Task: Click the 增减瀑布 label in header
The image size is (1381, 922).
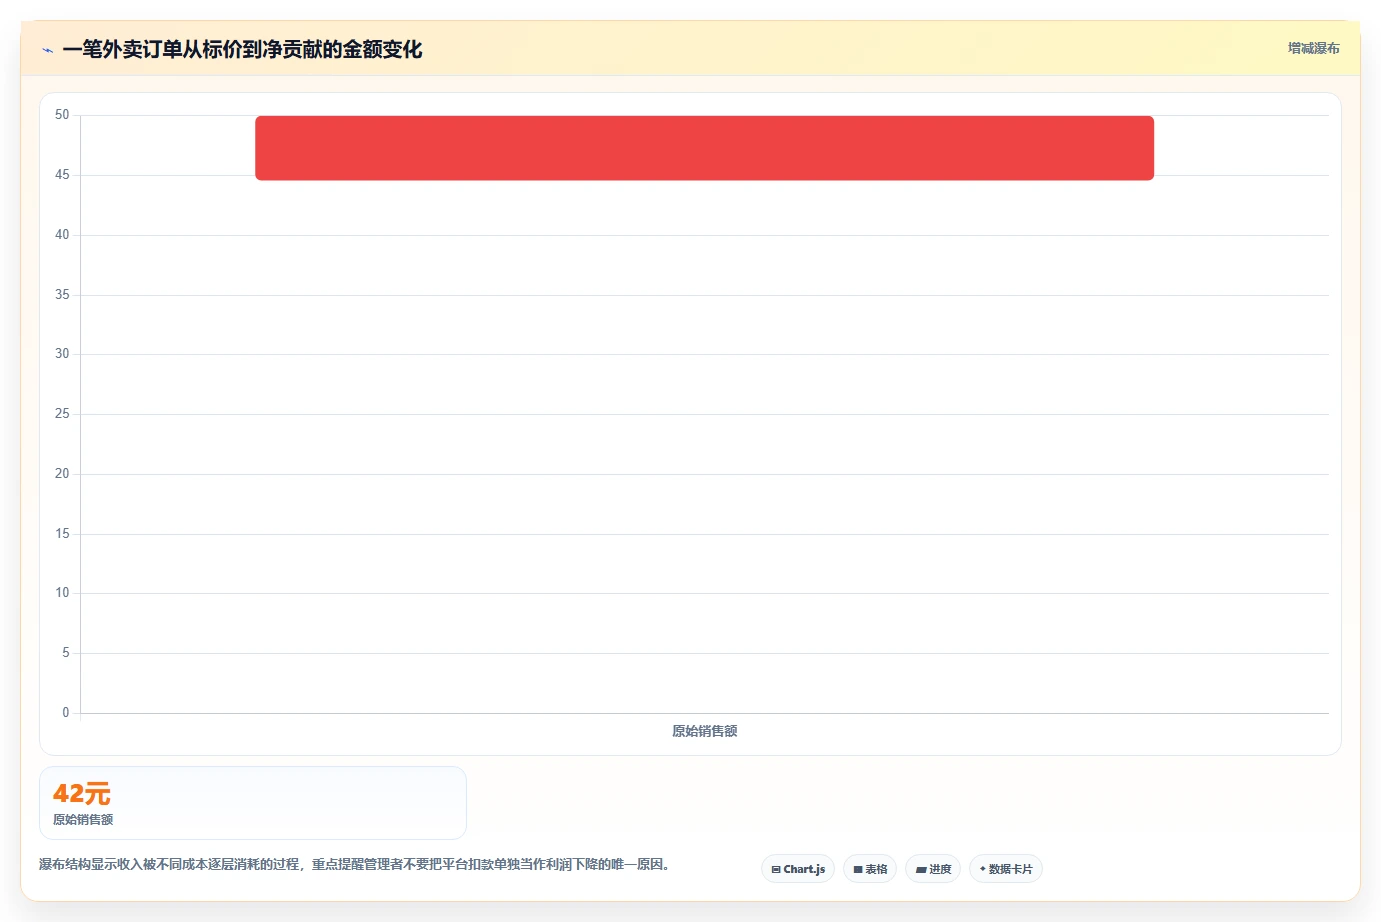Action: pos(1313,48)
